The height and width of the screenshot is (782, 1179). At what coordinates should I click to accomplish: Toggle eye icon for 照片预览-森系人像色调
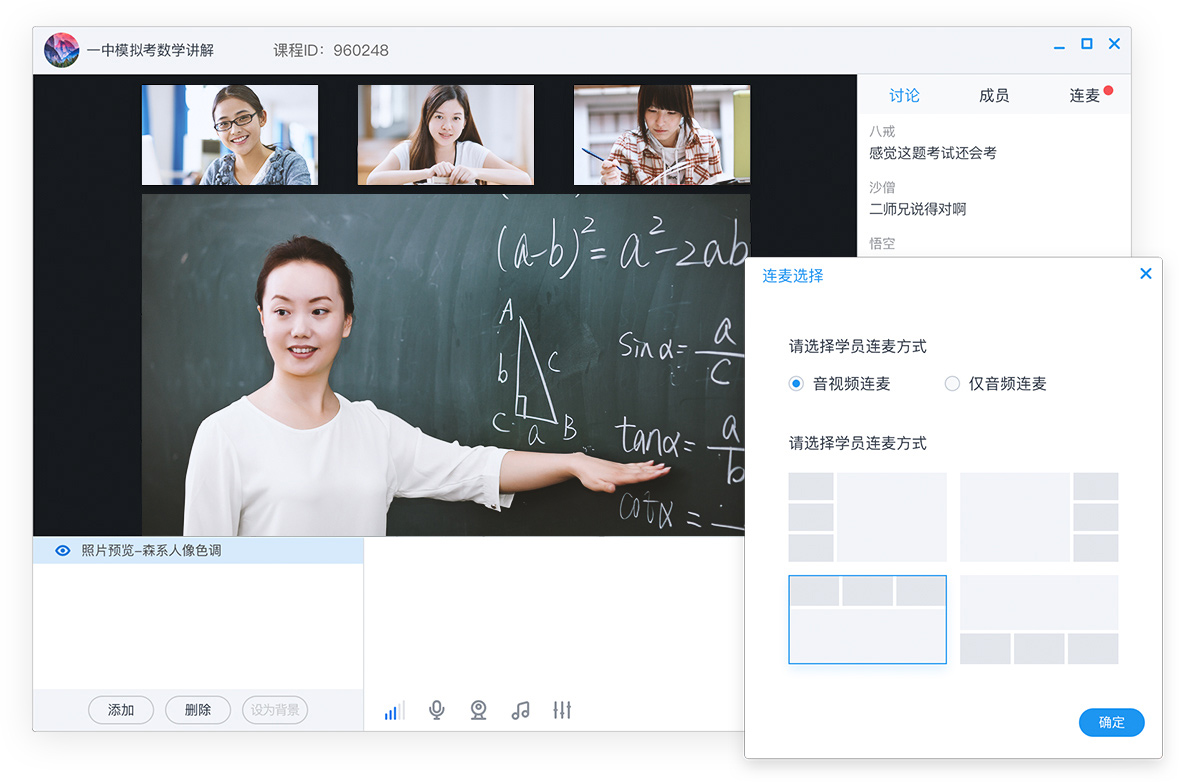pyautogui.click(x=63, y=551)
